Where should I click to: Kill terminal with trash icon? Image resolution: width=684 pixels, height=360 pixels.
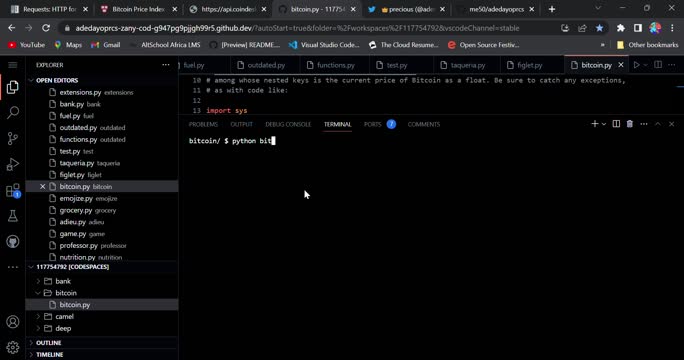629,124
